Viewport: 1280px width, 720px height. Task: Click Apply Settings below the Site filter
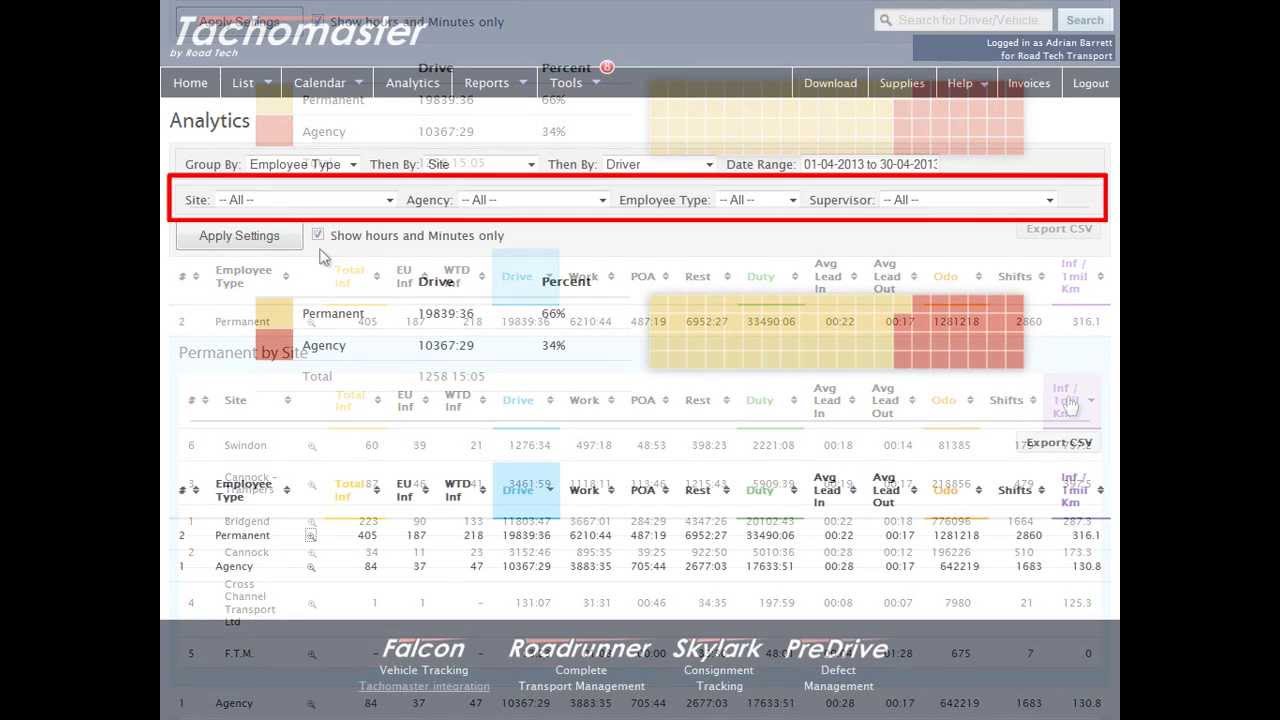(239, 236)
